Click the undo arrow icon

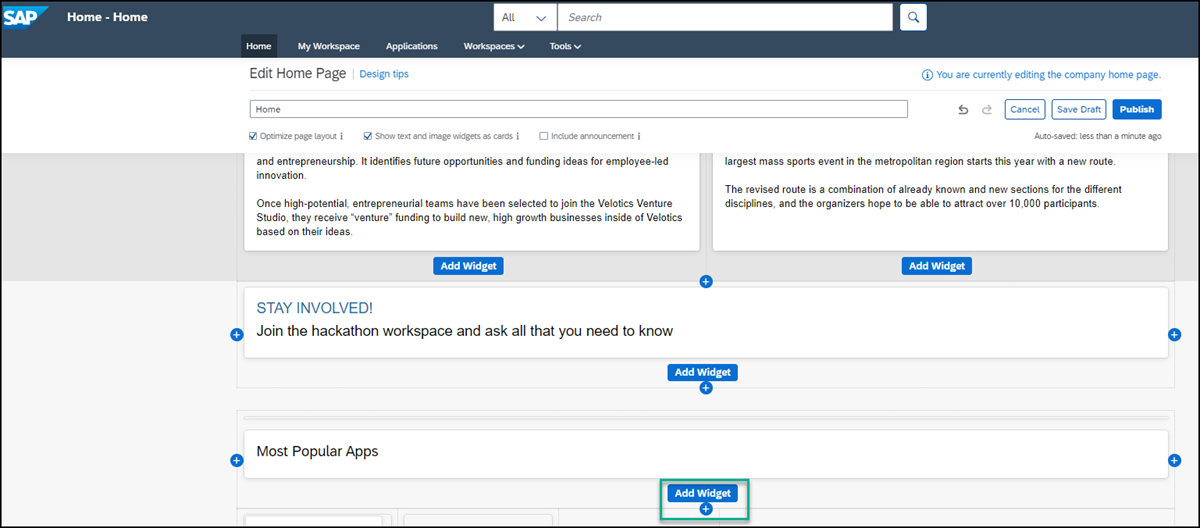coord(963,109)
